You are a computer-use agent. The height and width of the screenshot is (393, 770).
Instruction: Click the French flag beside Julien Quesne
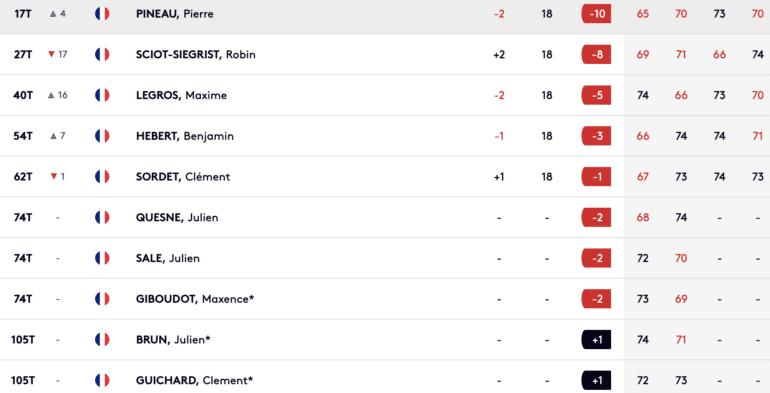click(102, 217)
